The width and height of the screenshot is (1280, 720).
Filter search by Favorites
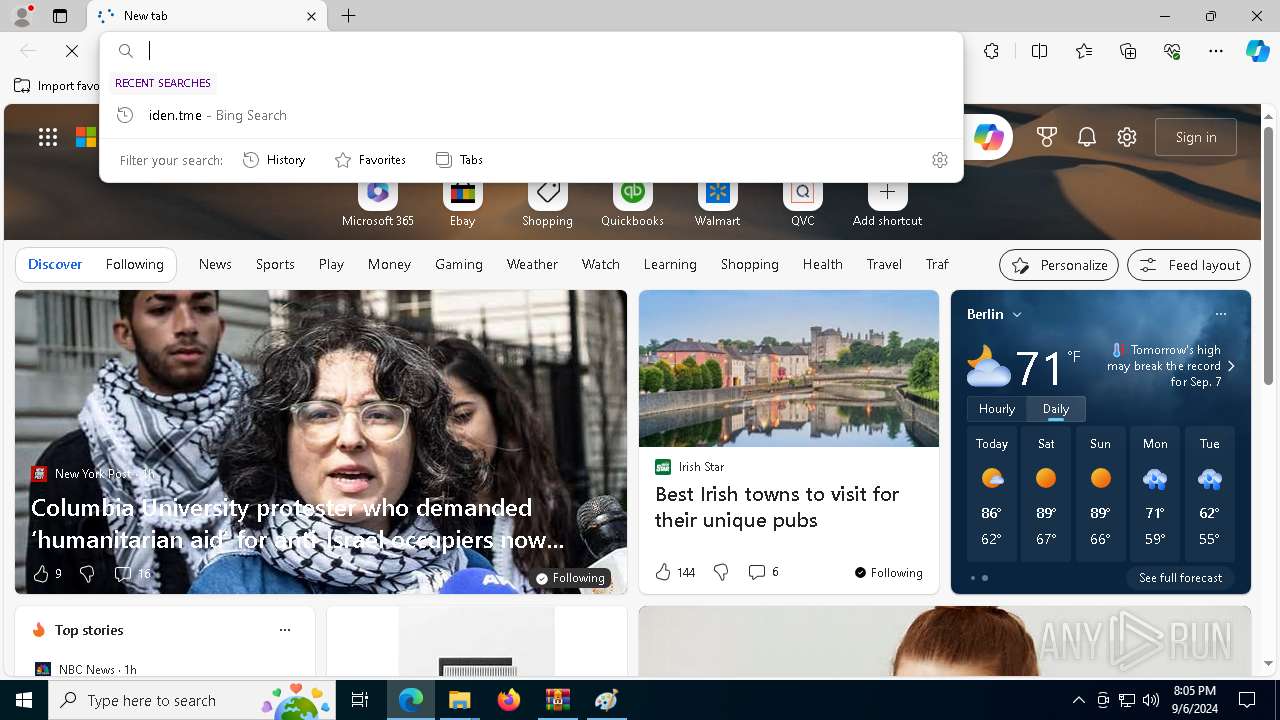(370, 160)
